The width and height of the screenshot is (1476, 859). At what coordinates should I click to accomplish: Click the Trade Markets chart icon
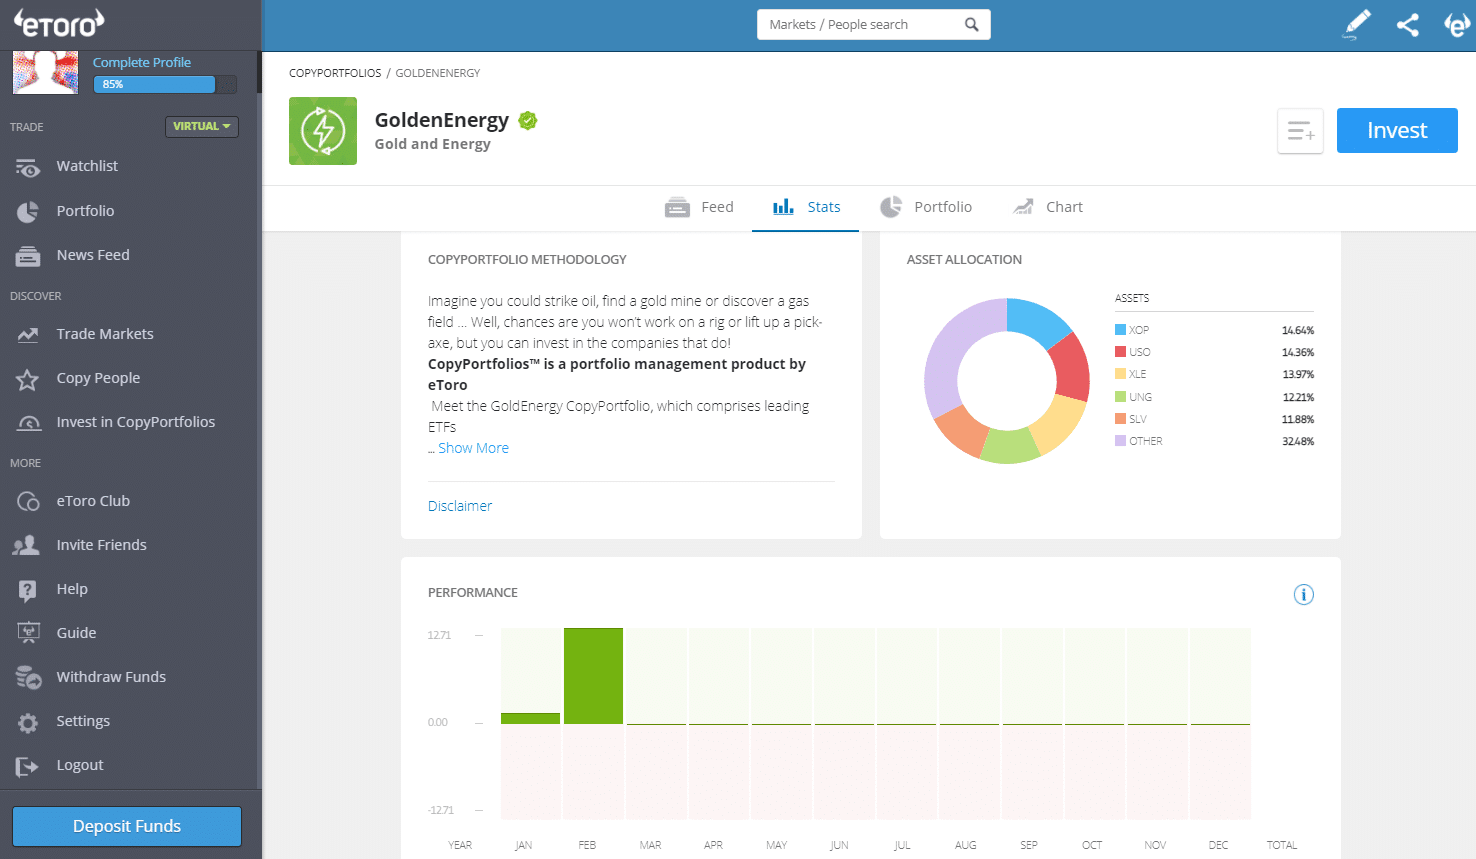pos(28,335)
